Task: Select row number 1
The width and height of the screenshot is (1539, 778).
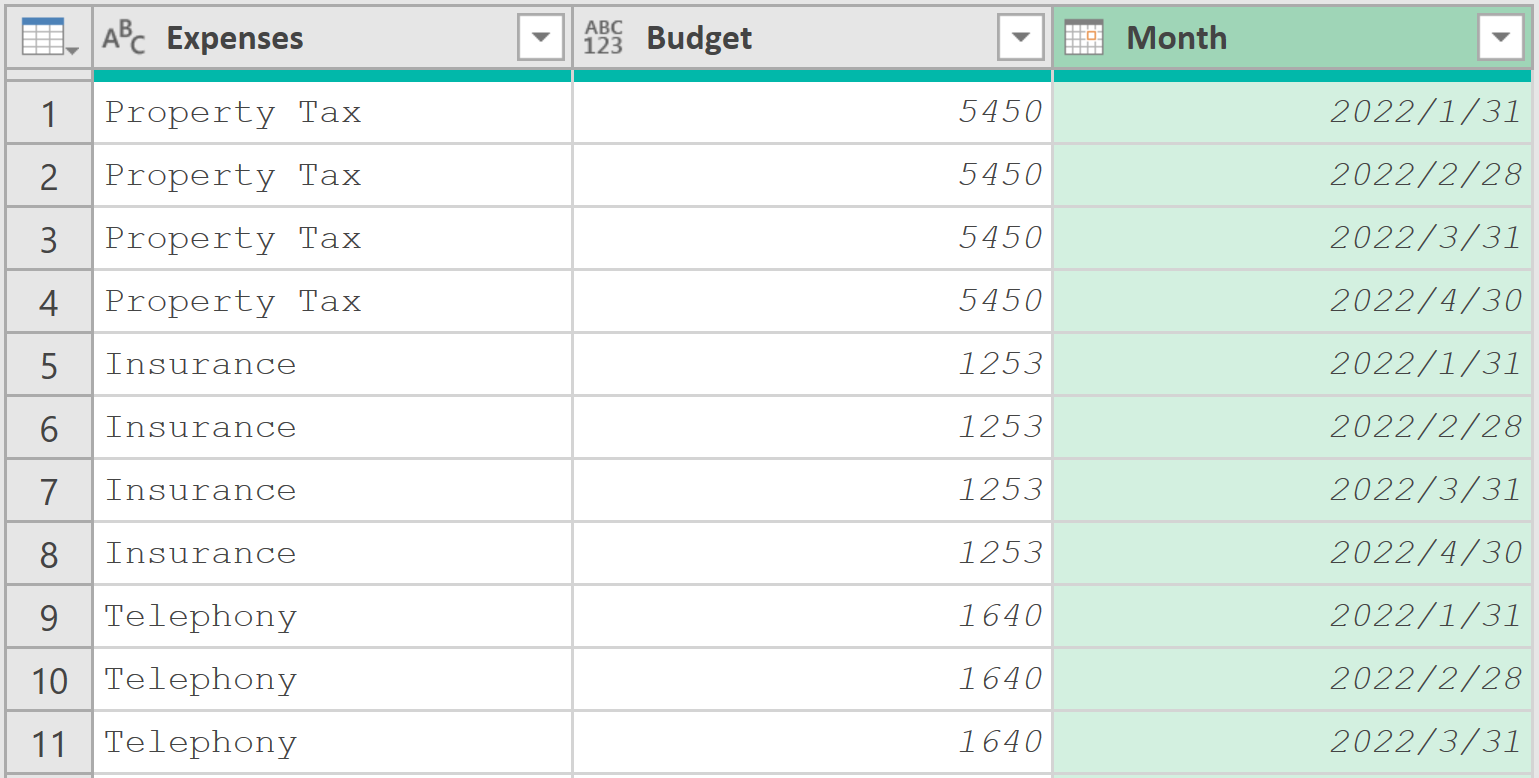Action: 49,113
